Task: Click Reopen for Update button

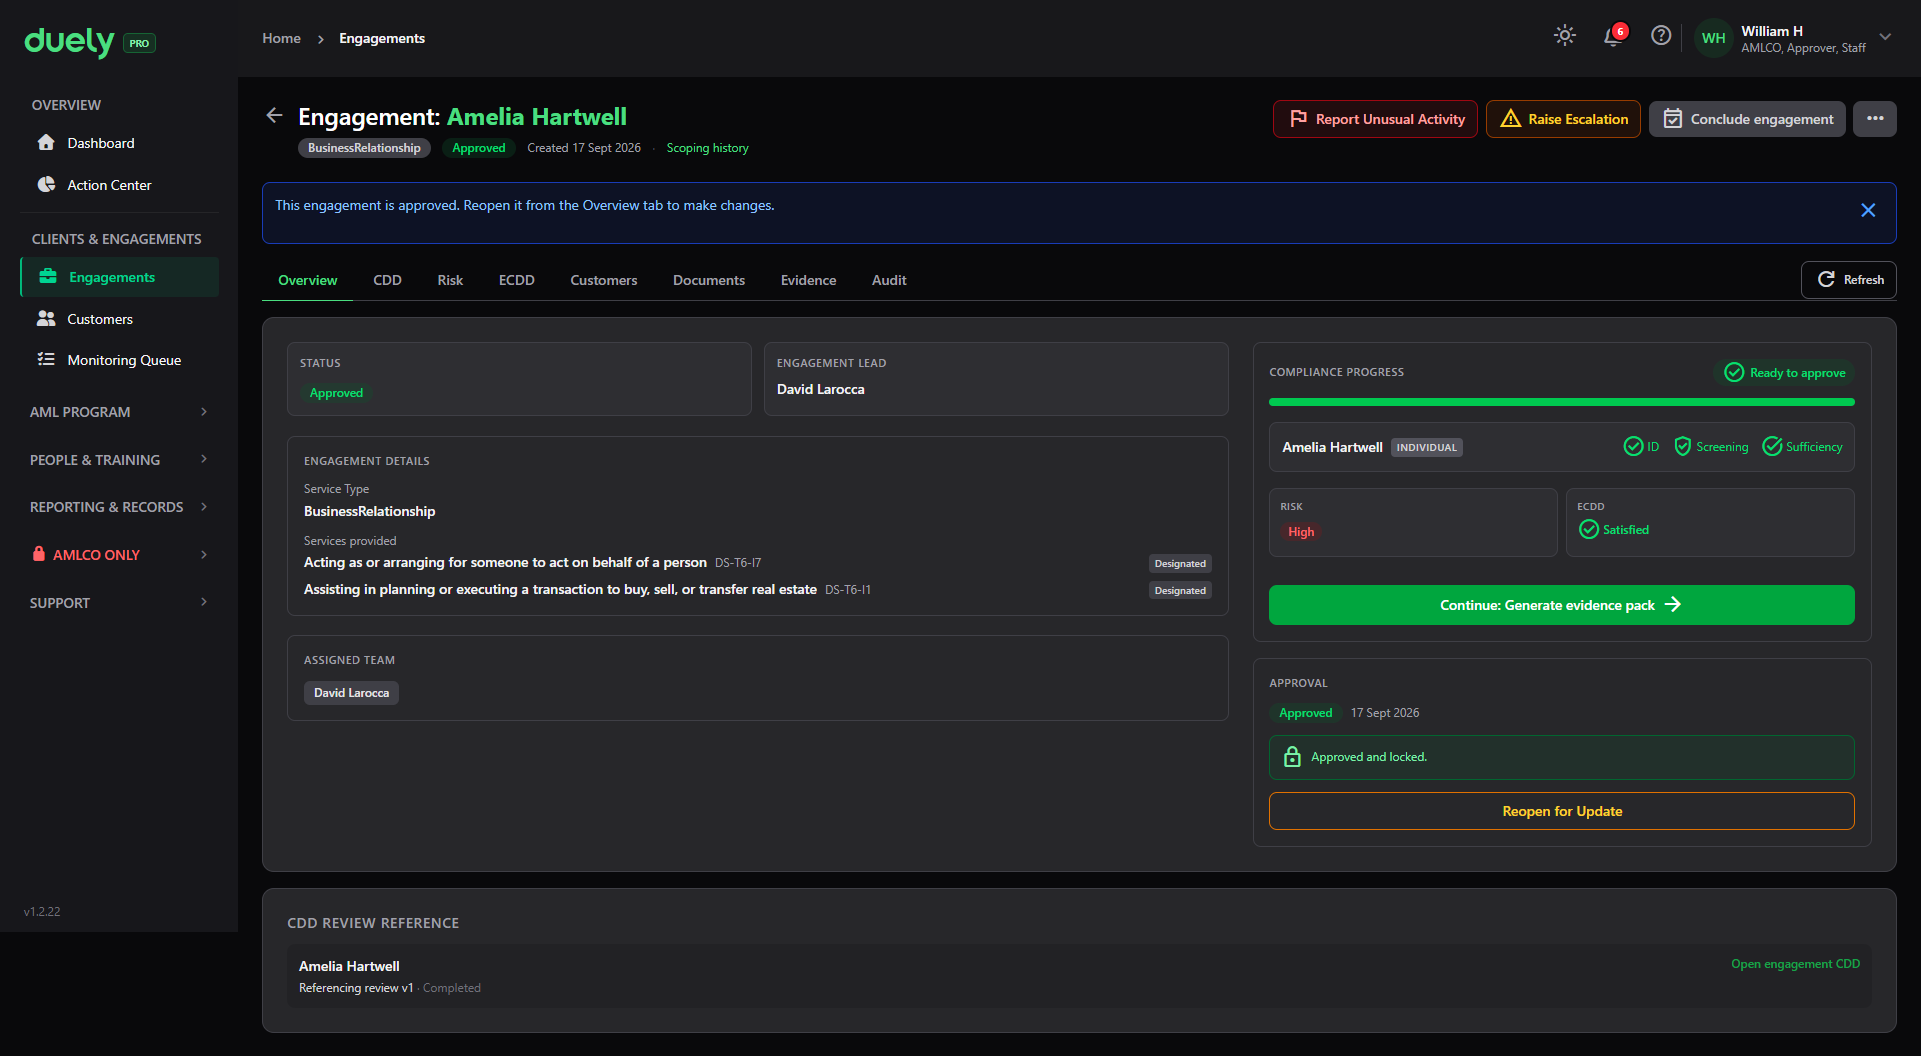Action: pyautogui.click(x=1562, y=811)
